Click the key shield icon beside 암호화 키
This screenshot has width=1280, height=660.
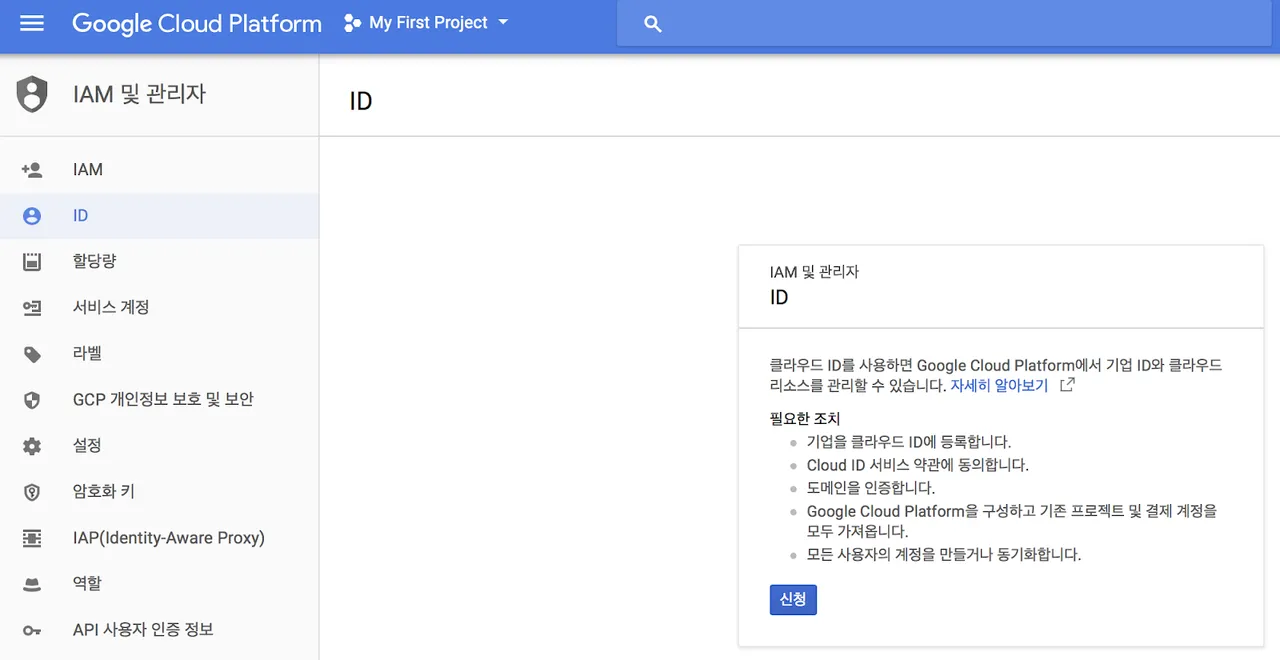click(x=32, y=492)
